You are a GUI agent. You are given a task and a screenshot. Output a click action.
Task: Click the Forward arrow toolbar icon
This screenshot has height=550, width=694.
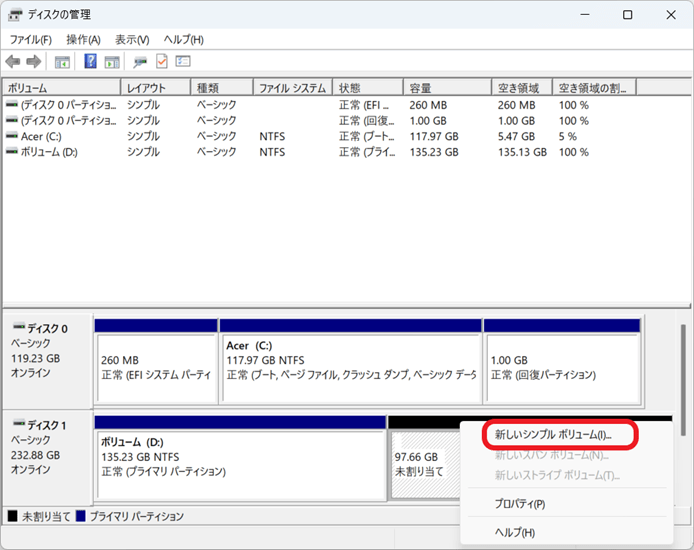click(33, 62)
